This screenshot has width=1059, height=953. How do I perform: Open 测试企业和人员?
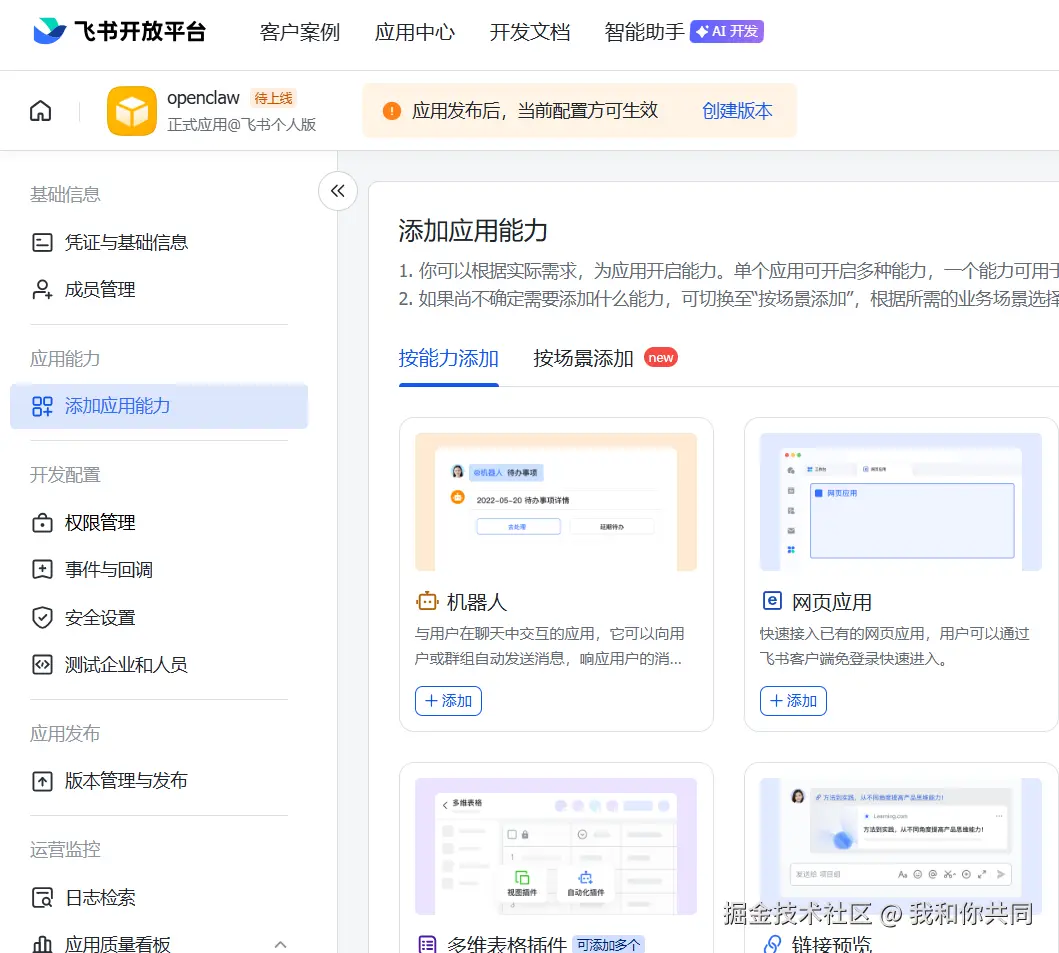(113, 664)
